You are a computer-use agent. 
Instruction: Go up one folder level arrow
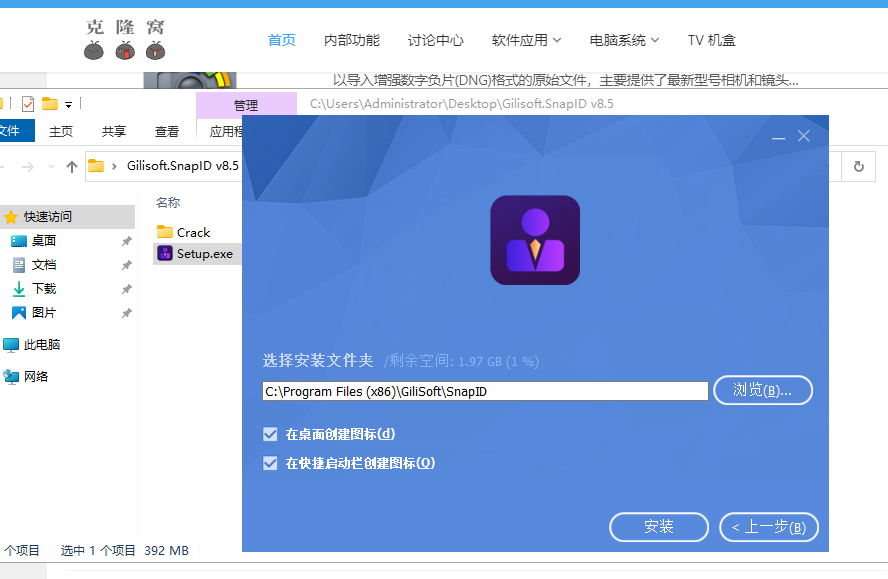72,167
